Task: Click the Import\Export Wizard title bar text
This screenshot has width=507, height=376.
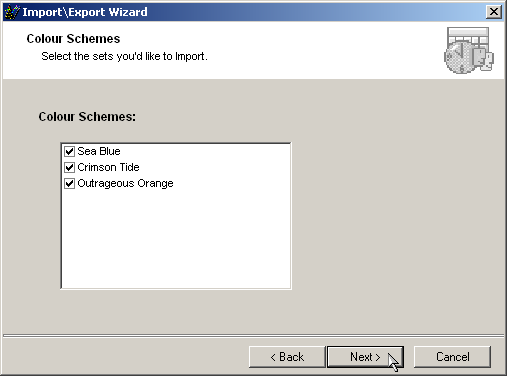Action: point(85,12)
